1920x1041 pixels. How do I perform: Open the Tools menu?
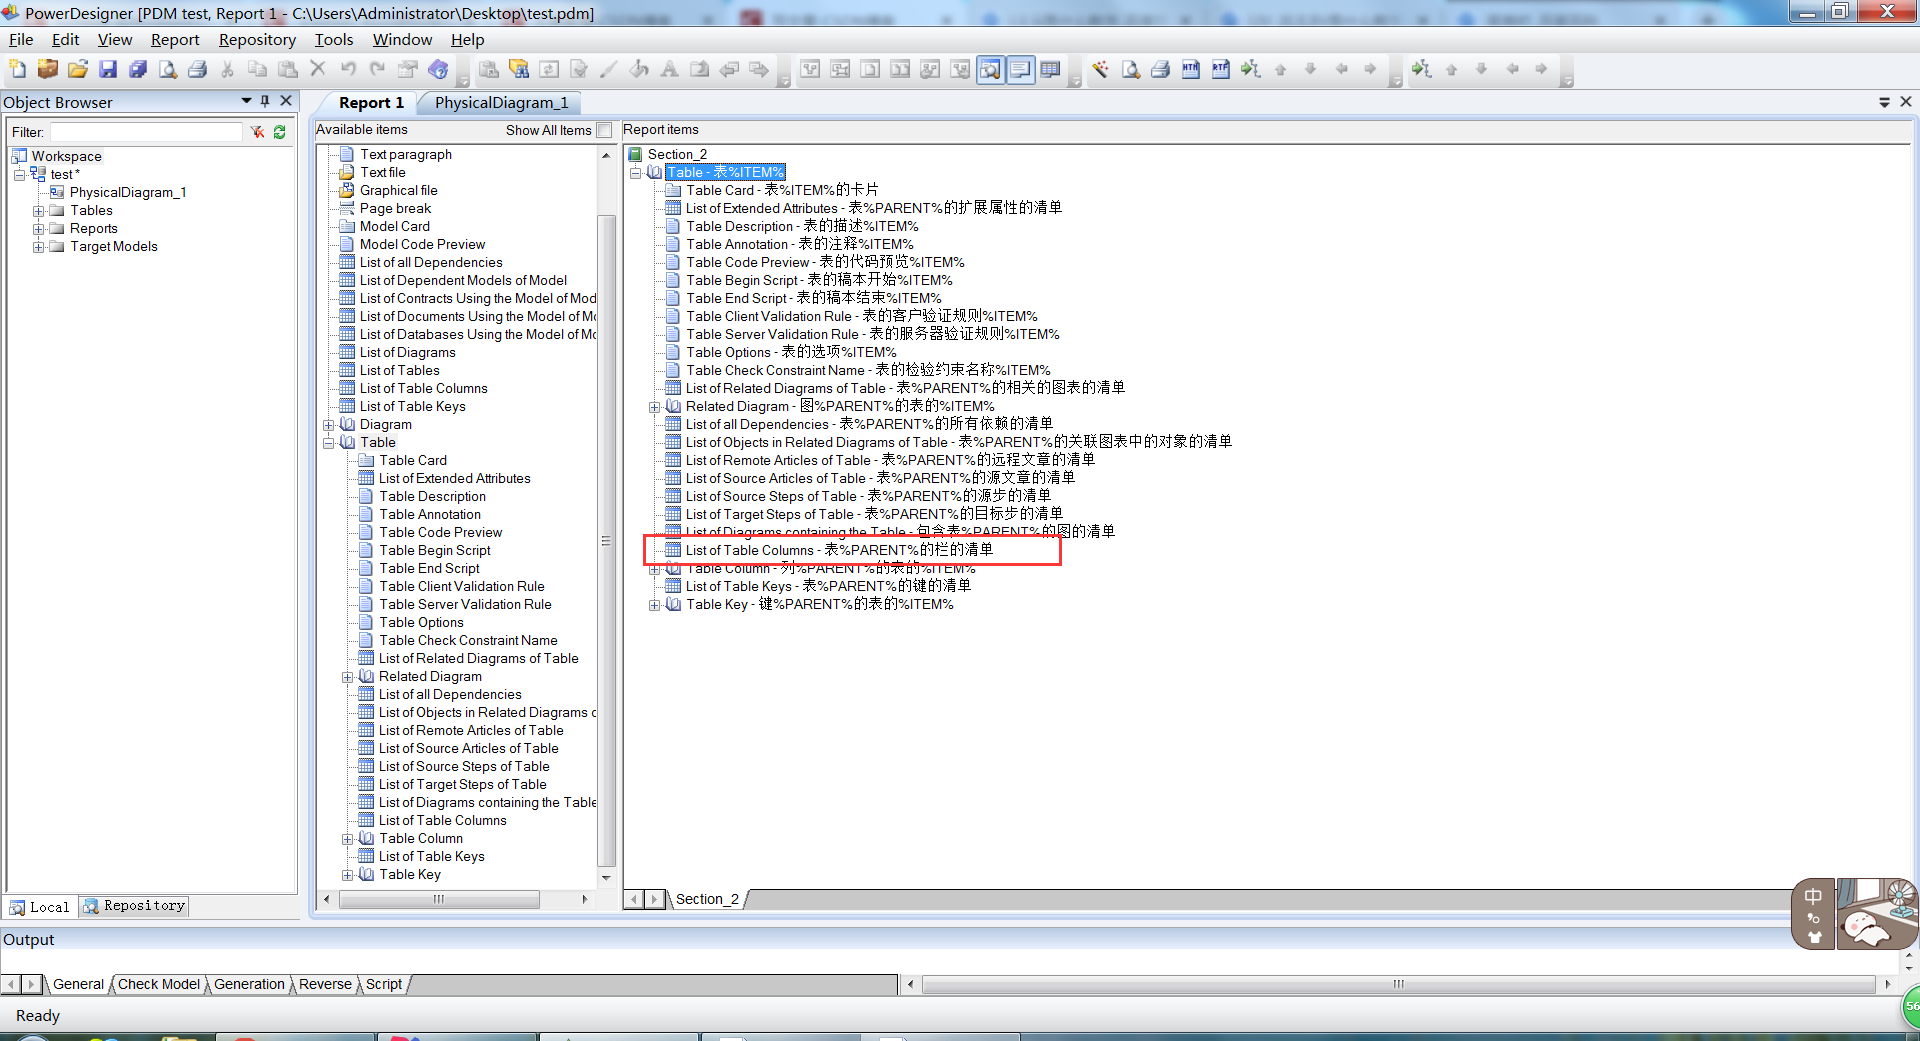334,39
